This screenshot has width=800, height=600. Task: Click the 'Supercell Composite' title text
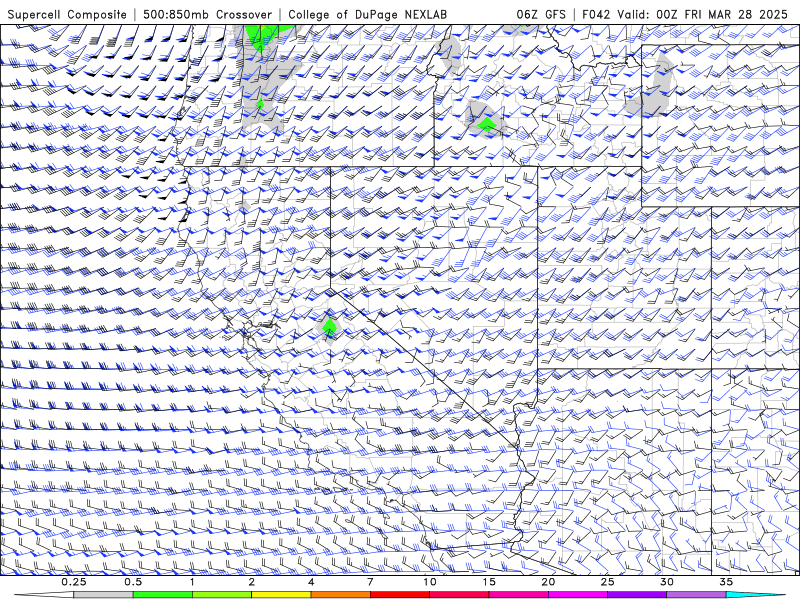pyautogui.click(x=67, y=14)
